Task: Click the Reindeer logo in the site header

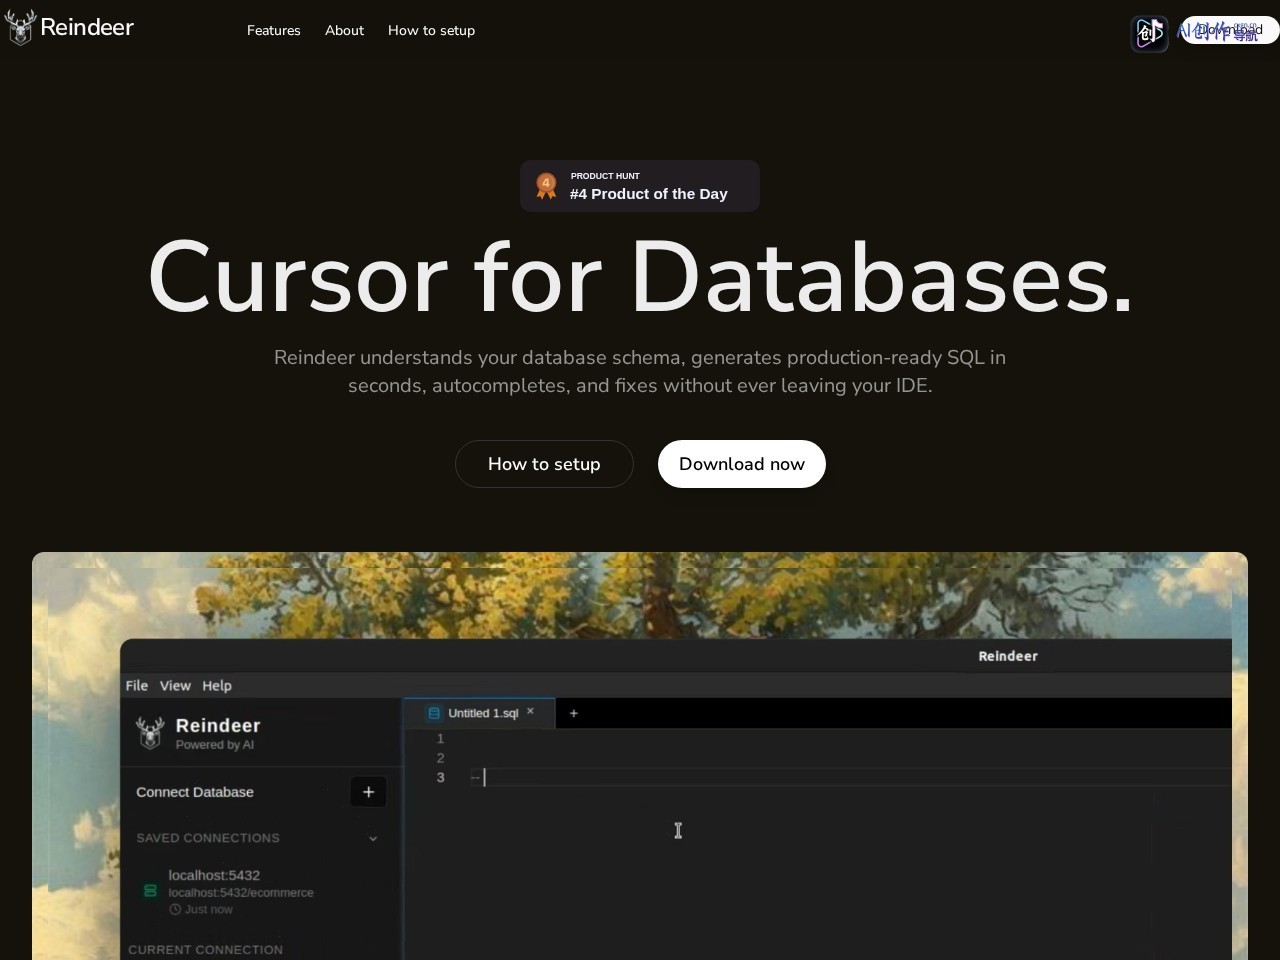Action: [69, 27]
